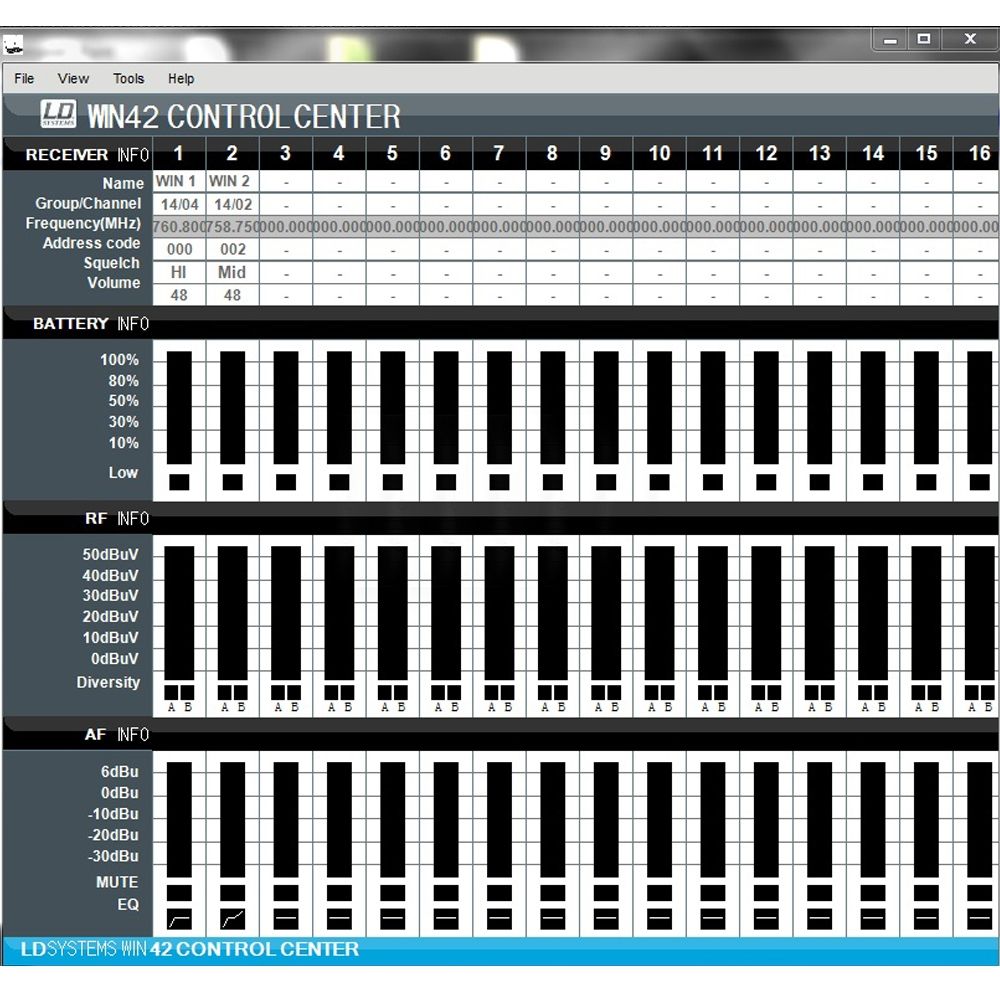The width and height of the screenshot is (1000, 1000).
Task: Click the EQ curve icon for receiver 2
Action: tap(232, 917)
